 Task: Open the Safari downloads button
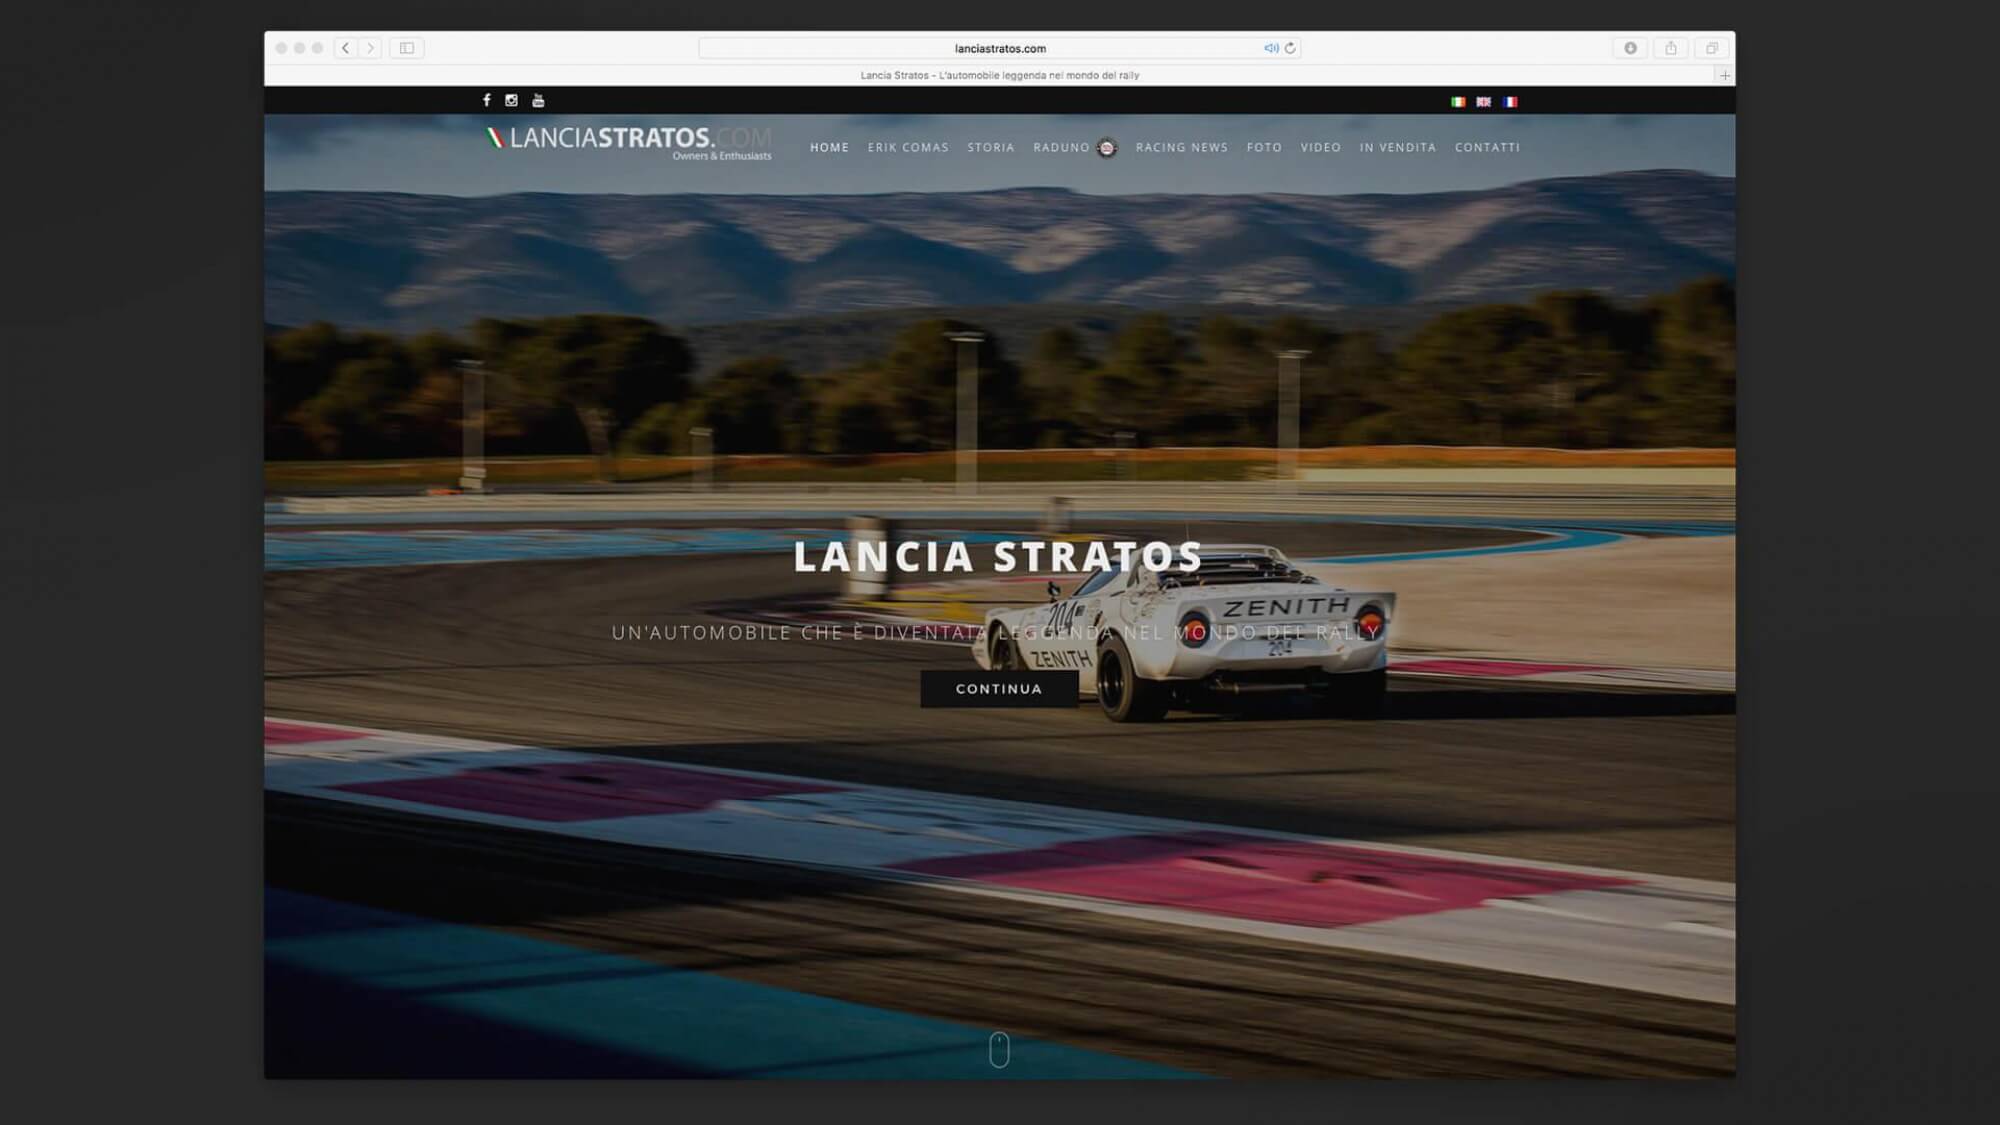tap(1630, 48)
